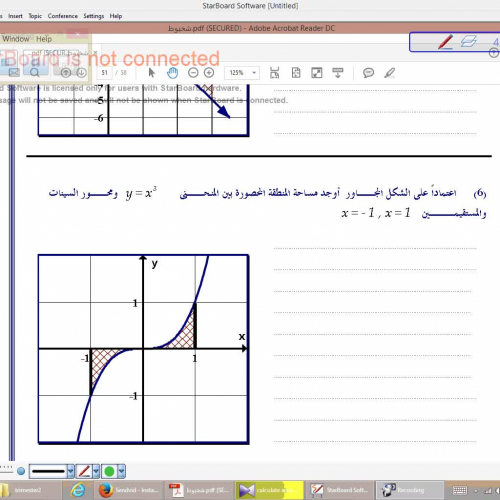Go to next page with down arrow
The image size is (500, 500).
point(81,73)
